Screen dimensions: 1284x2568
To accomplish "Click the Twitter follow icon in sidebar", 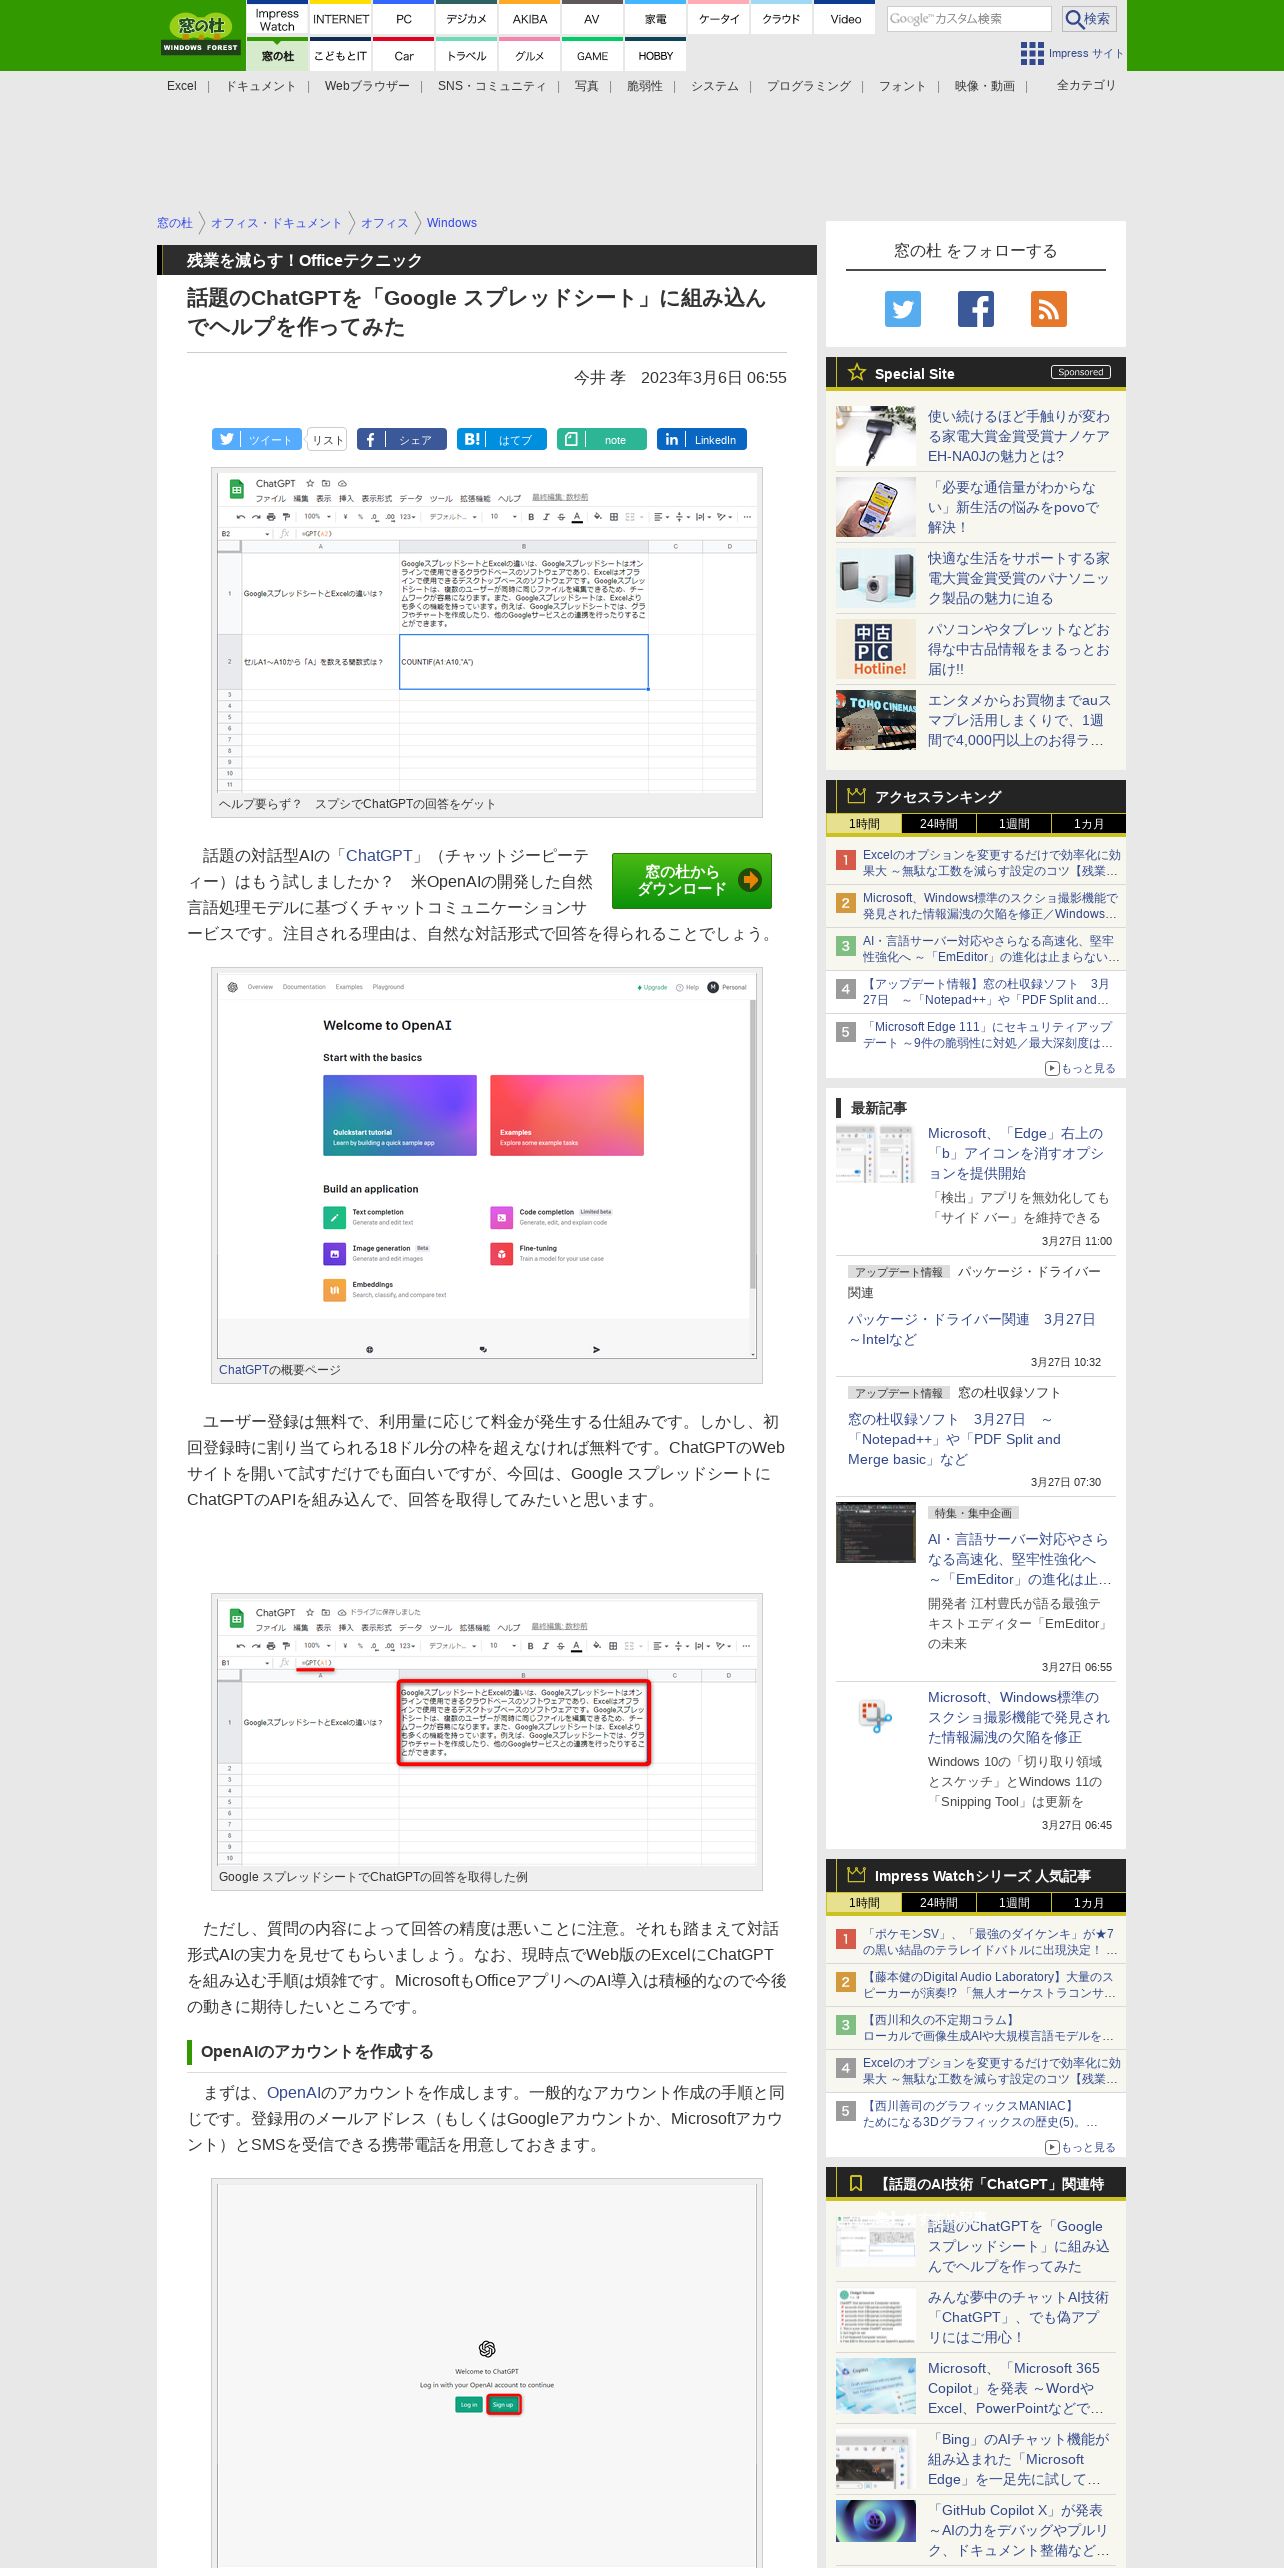I will point(902,309).
